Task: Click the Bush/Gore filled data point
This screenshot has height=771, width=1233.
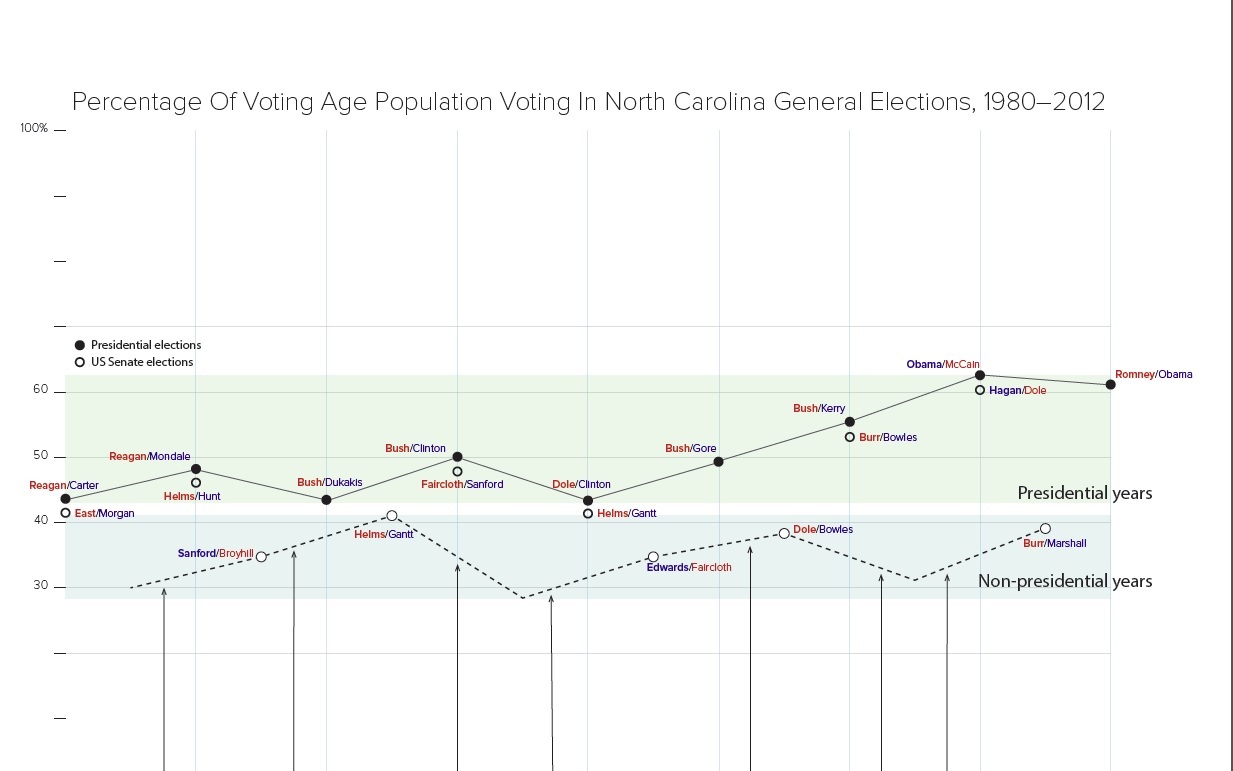Action: click(719, 461)
